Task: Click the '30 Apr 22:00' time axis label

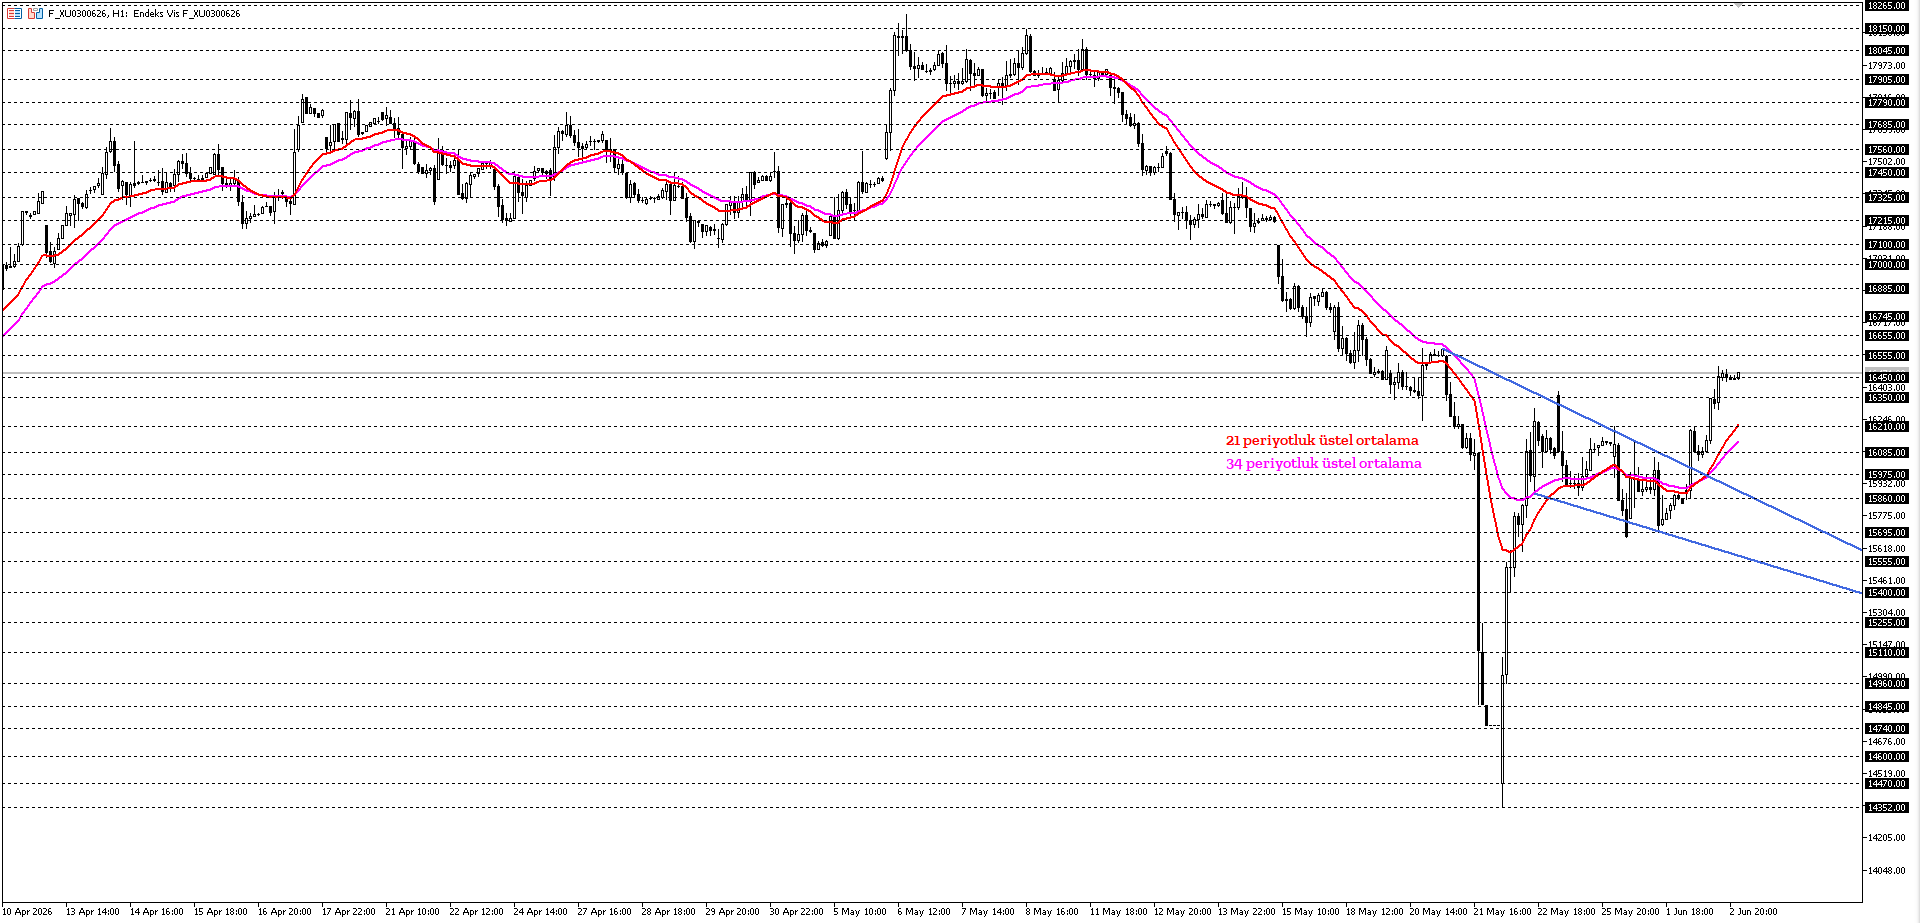Action: pos(796,912)
